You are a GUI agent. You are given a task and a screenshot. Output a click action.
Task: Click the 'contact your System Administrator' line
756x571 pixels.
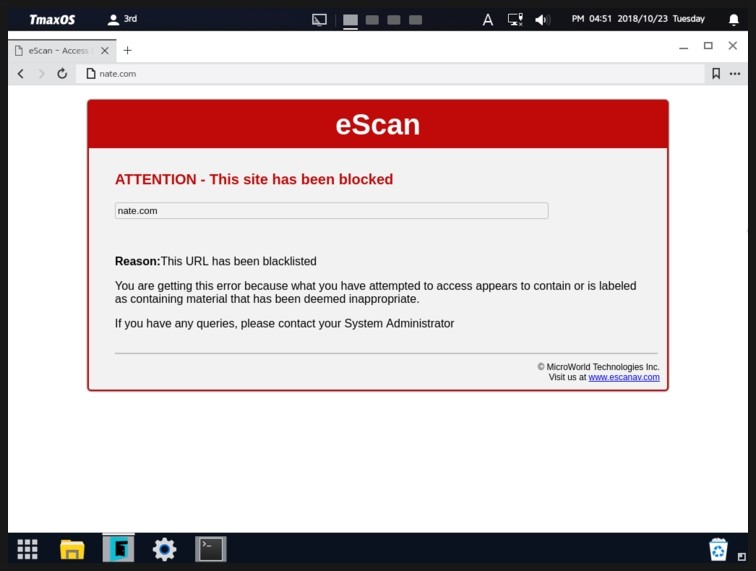click(284, 323)
